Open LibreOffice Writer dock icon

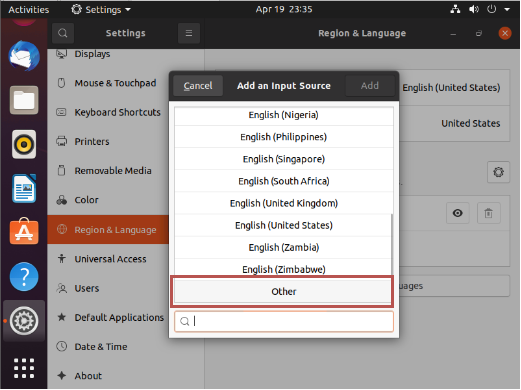click(x=24, y=188)
